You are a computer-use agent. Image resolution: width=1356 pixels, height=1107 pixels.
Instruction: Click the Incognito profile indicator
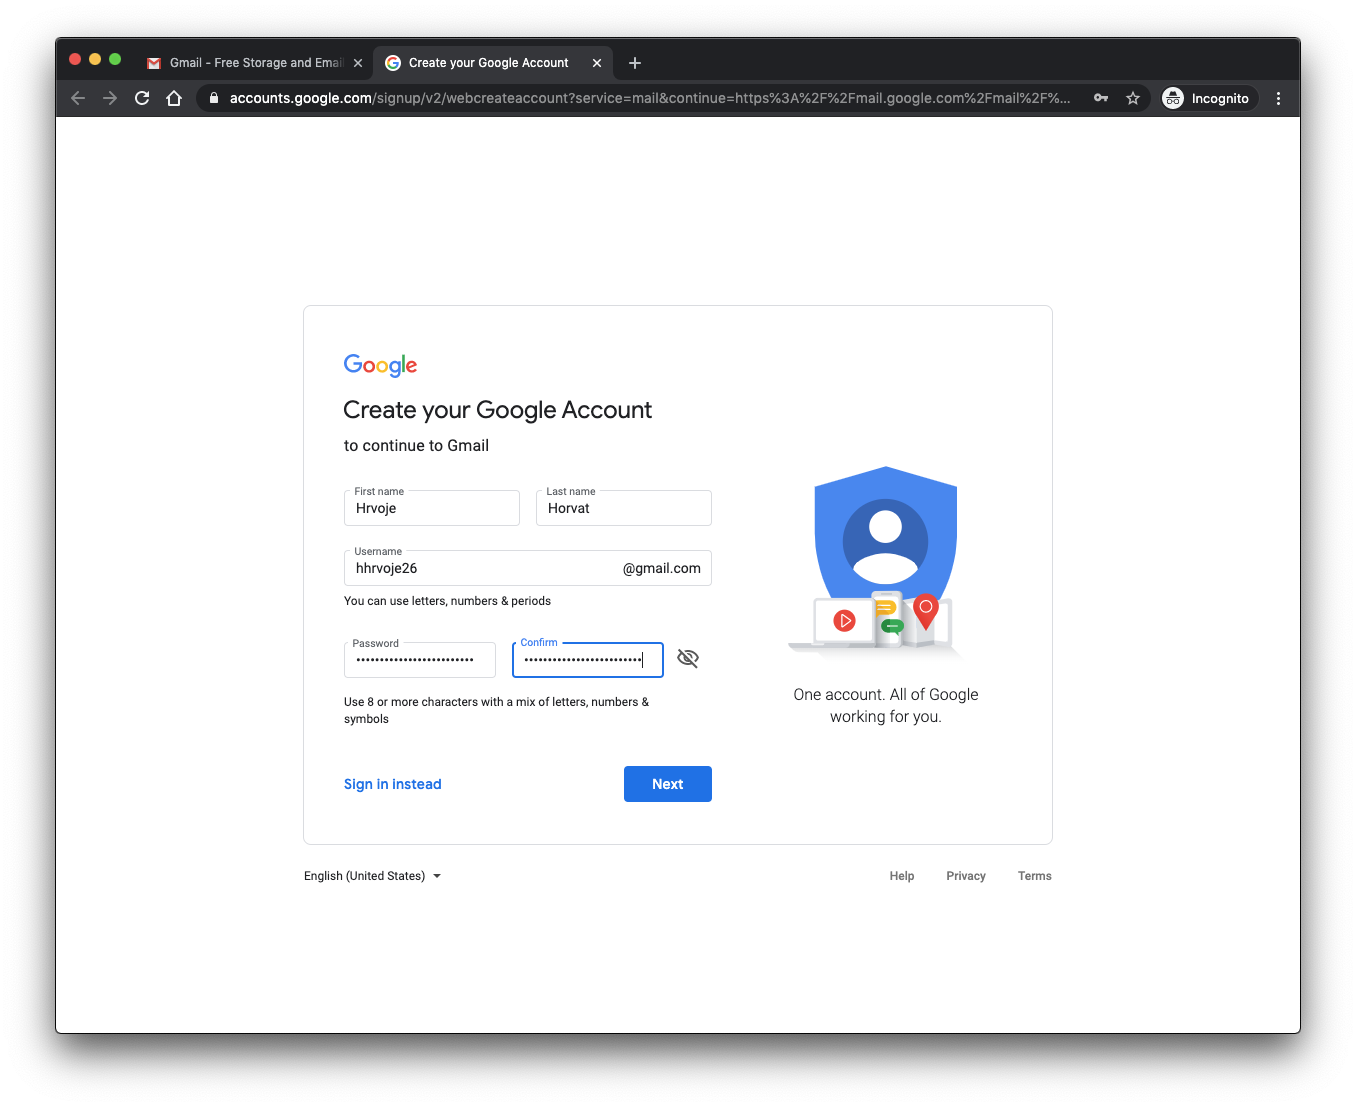pos(1207,98)
